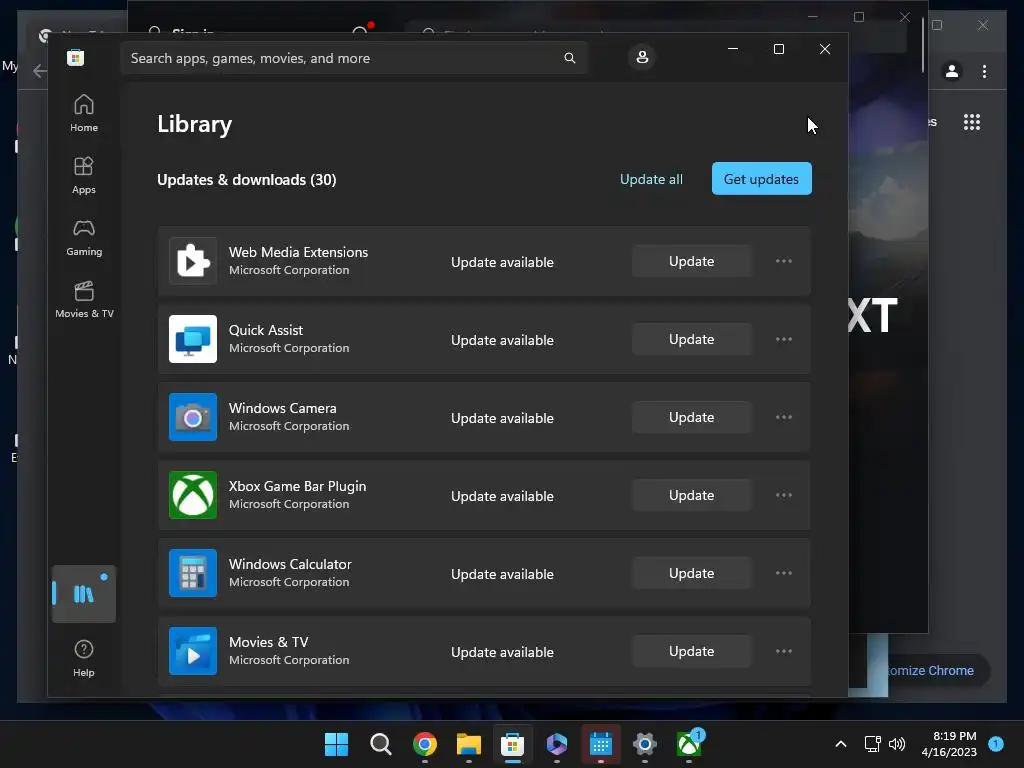Open the volume control in the tray
The image size is (1024, 768).
[897, 744]
